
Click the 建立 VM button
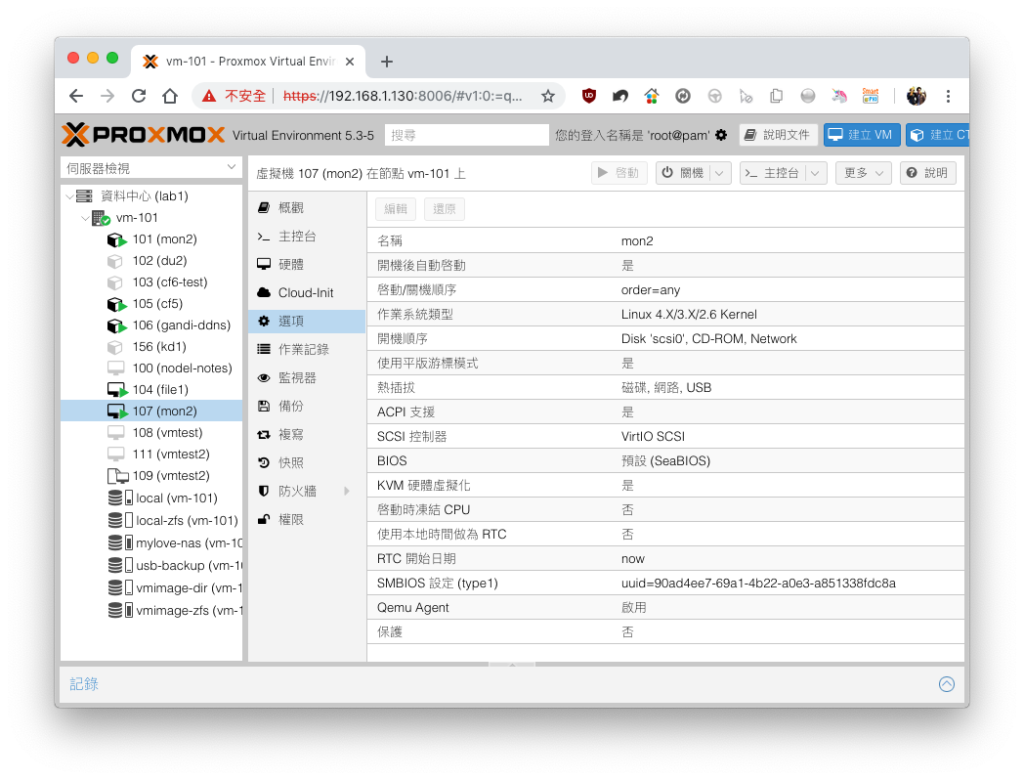pyautogui.click(x=861, y=135)
